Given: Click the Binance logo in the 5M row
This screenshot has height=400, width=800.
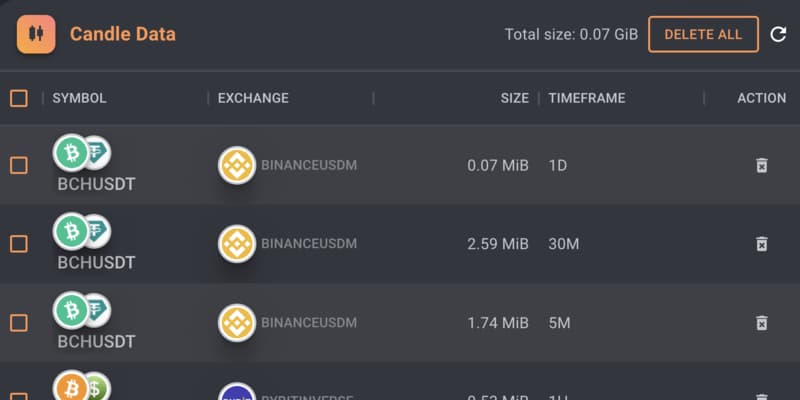Looking at the screenshot, I should [x=237, y=322].
